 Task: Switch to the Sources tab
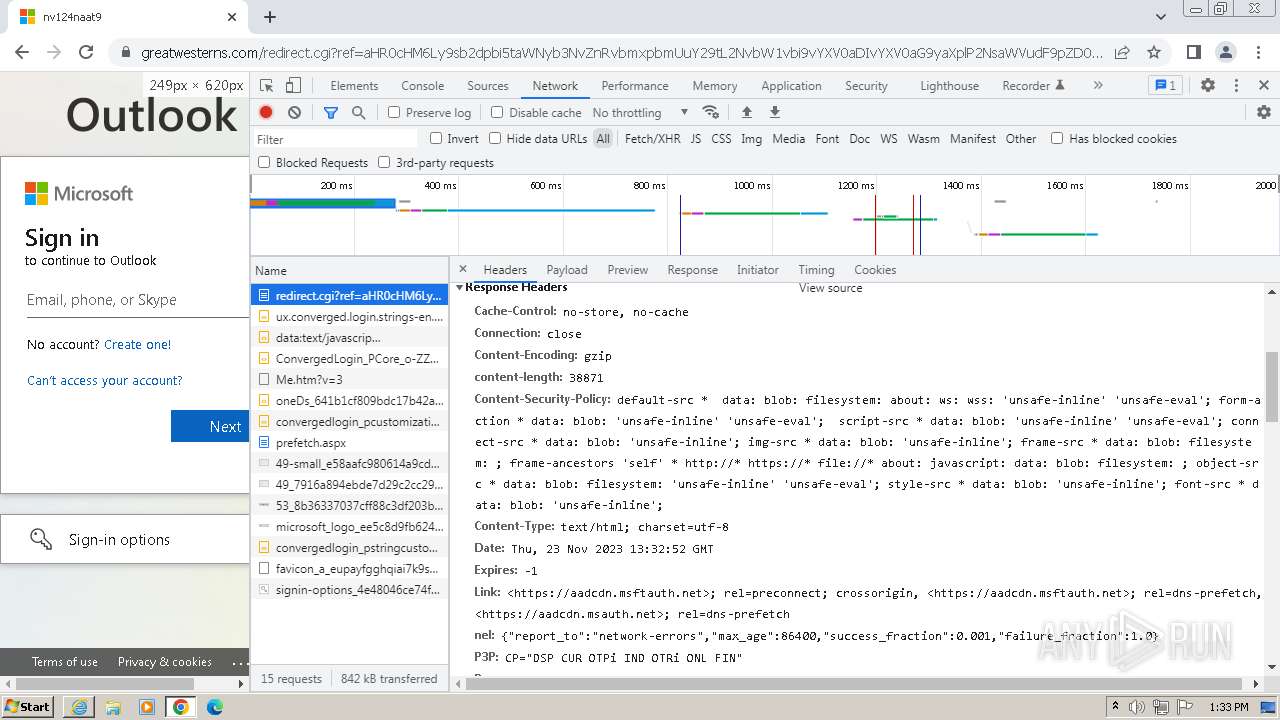coord(488,86)
